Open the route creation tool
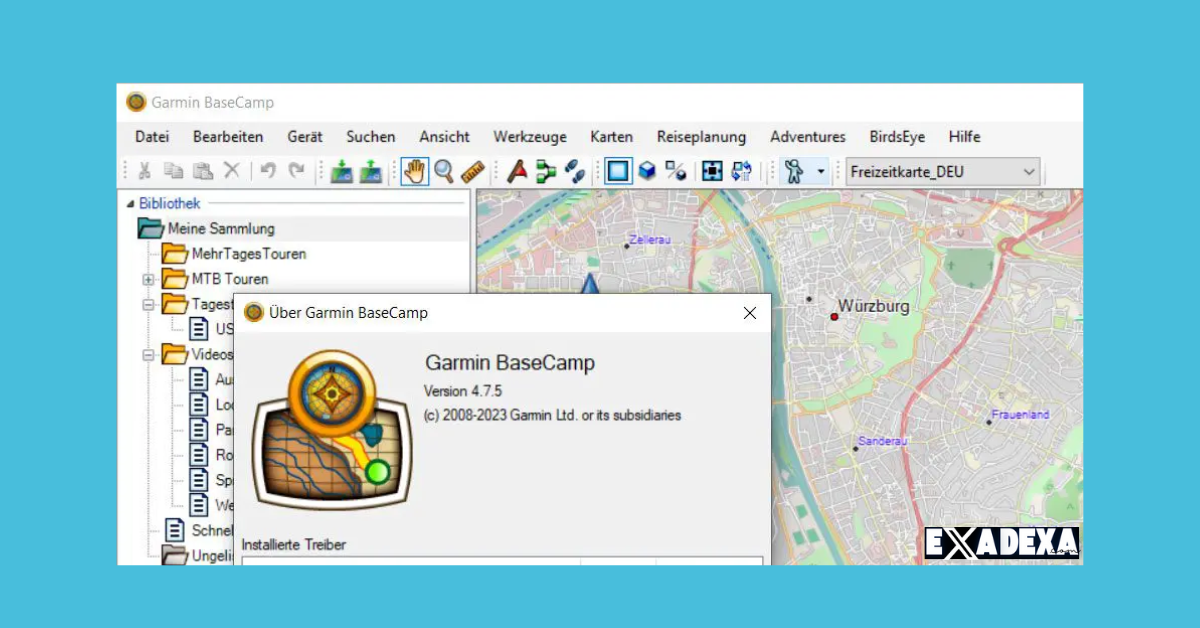 coord(546,171)
